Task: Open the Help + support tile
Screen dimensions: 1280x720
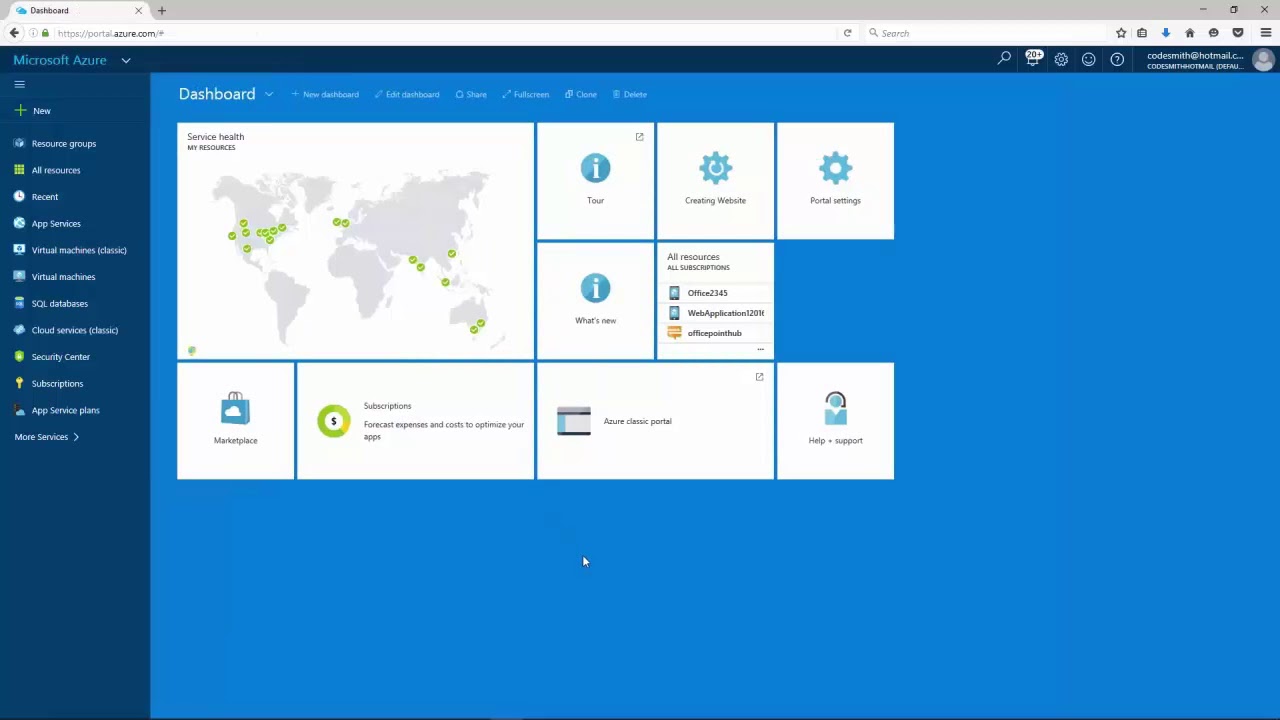Action: (x=835, y=421)
